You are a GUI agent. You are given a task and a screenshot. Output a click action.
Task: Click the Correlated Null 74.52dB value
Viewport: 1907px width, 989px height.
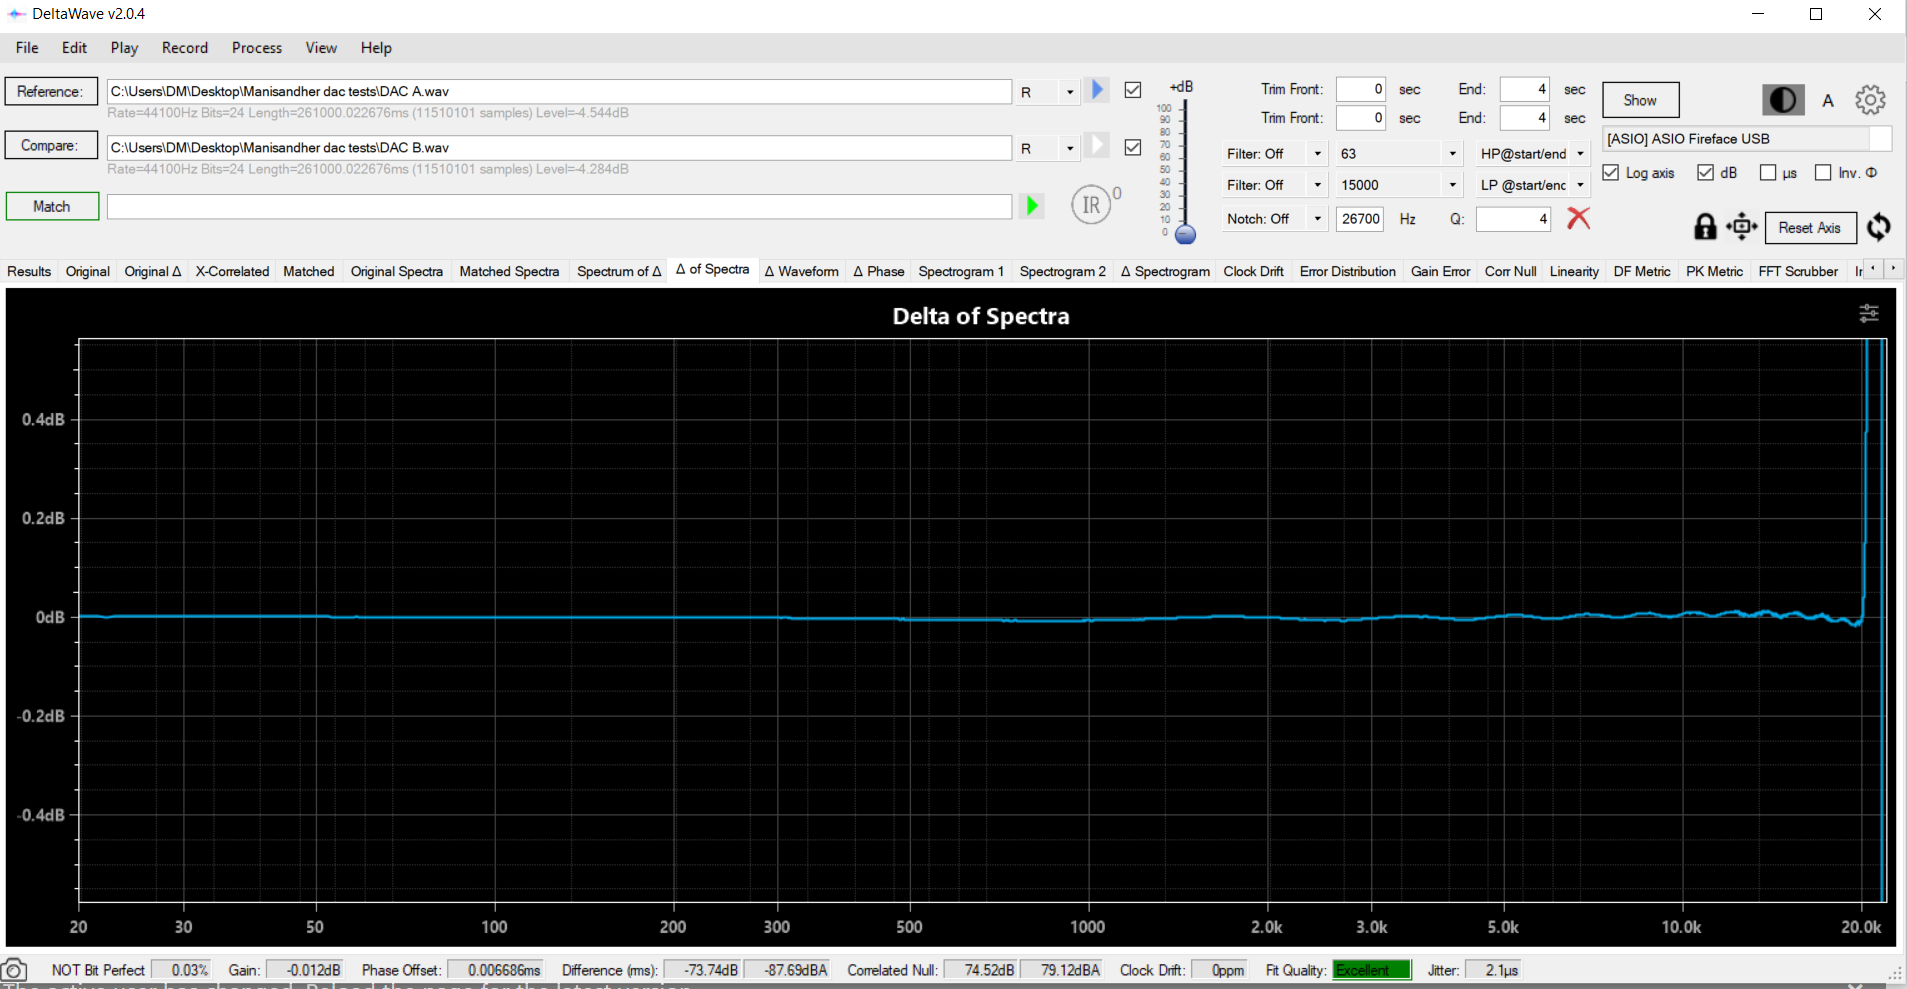(x=981, y=970)
